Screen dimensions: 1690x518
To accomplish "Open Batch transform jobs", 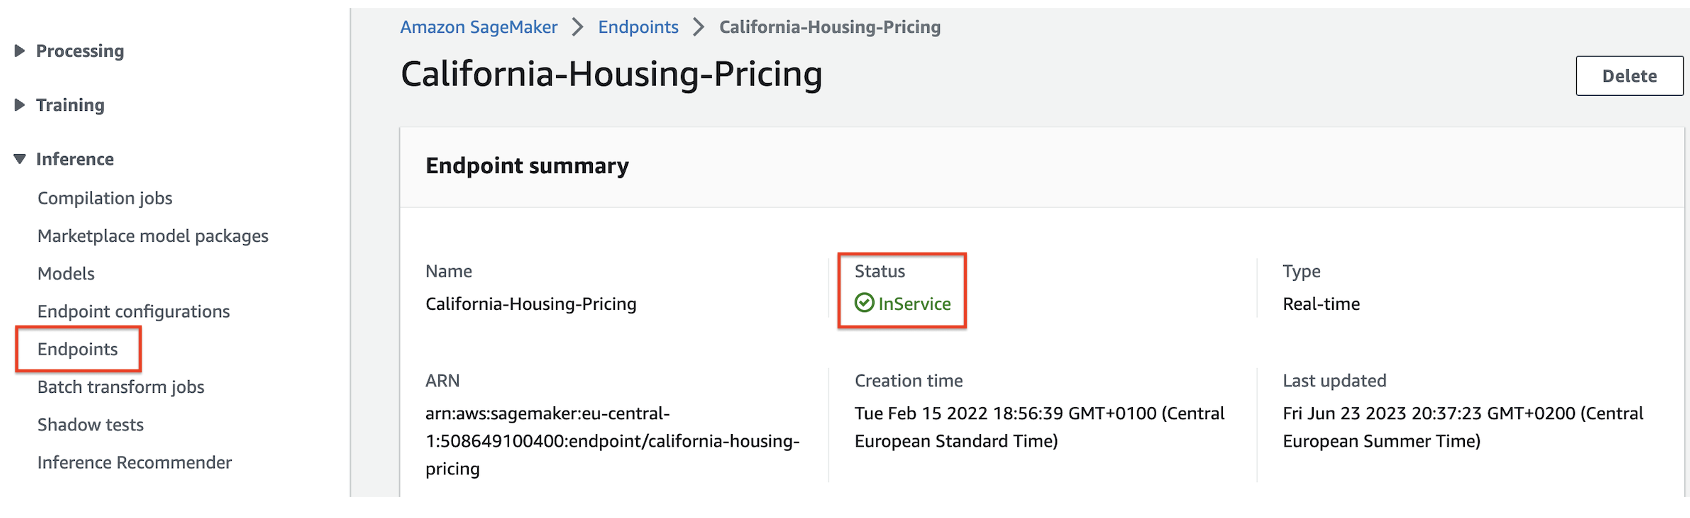I will 121,387.
